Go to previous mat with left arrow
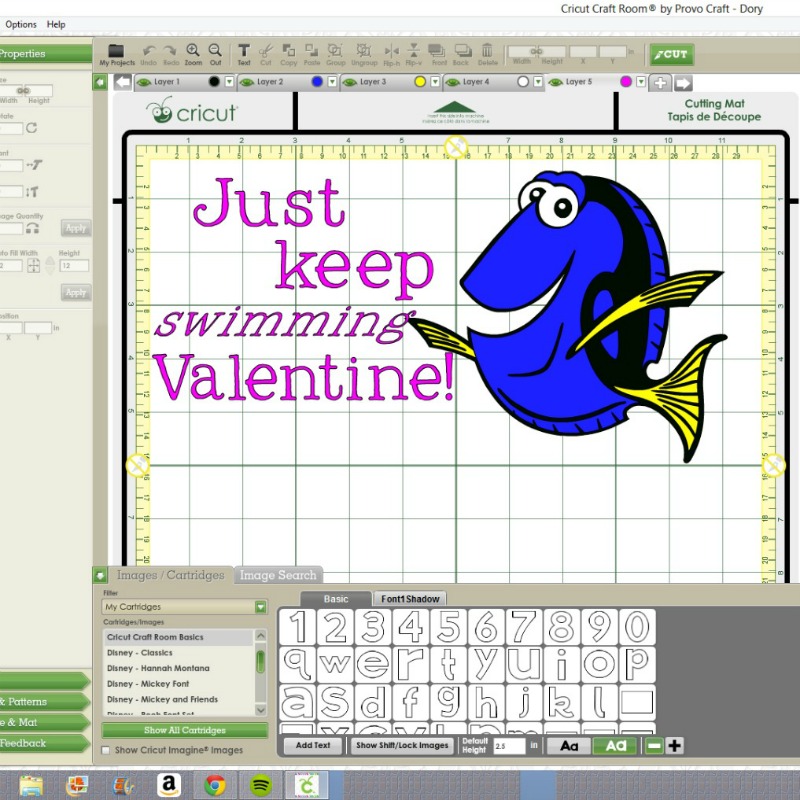800x800 pixels. tap(122, 82)
